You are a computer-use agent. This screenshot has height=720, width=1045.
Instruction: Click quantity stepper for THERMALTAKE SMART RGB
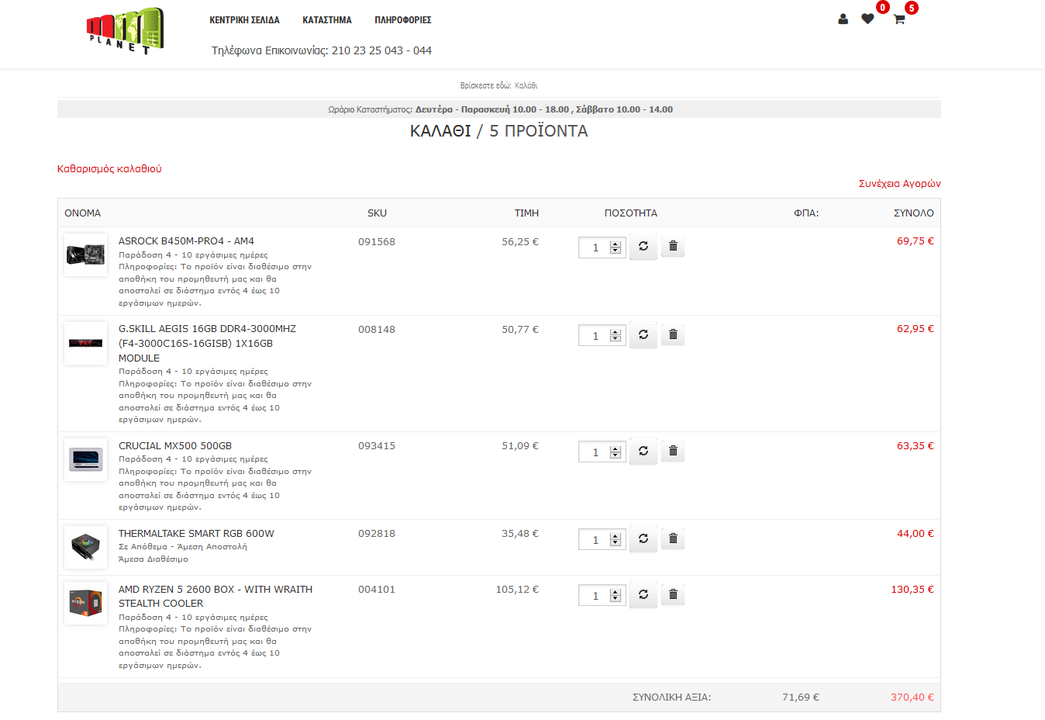(615, 539)
